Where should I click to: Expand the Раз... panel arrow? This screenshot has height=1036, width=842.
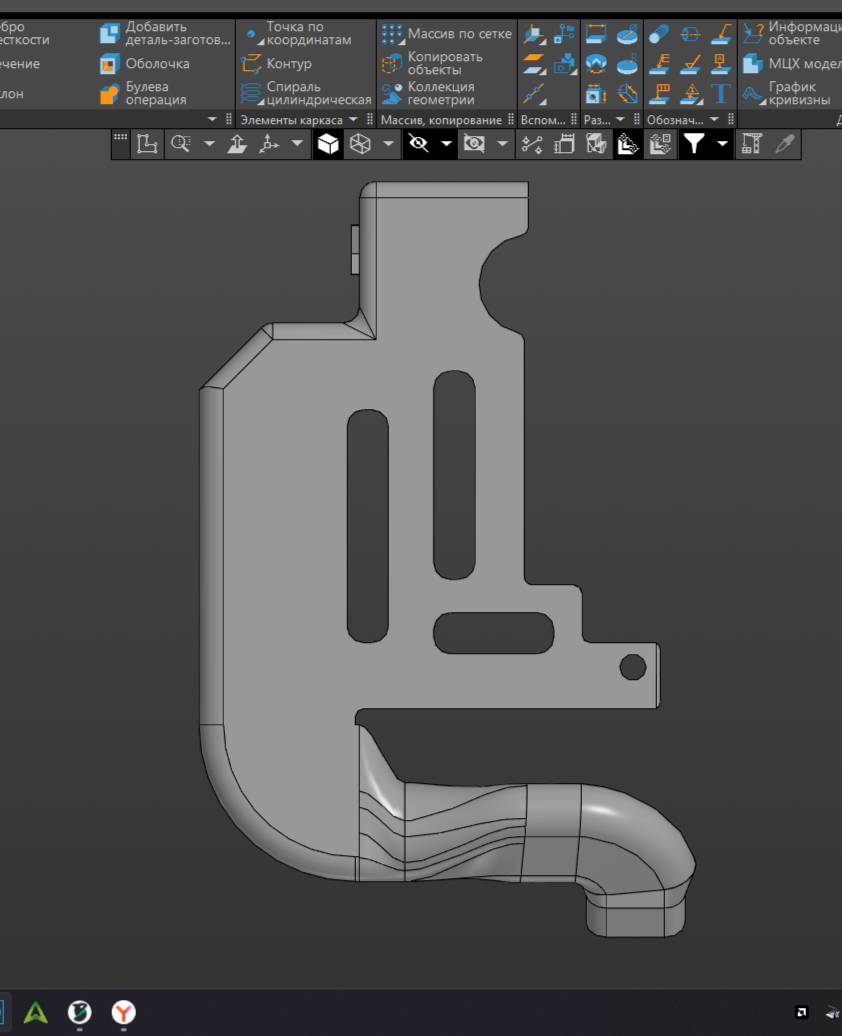point(620,120)
